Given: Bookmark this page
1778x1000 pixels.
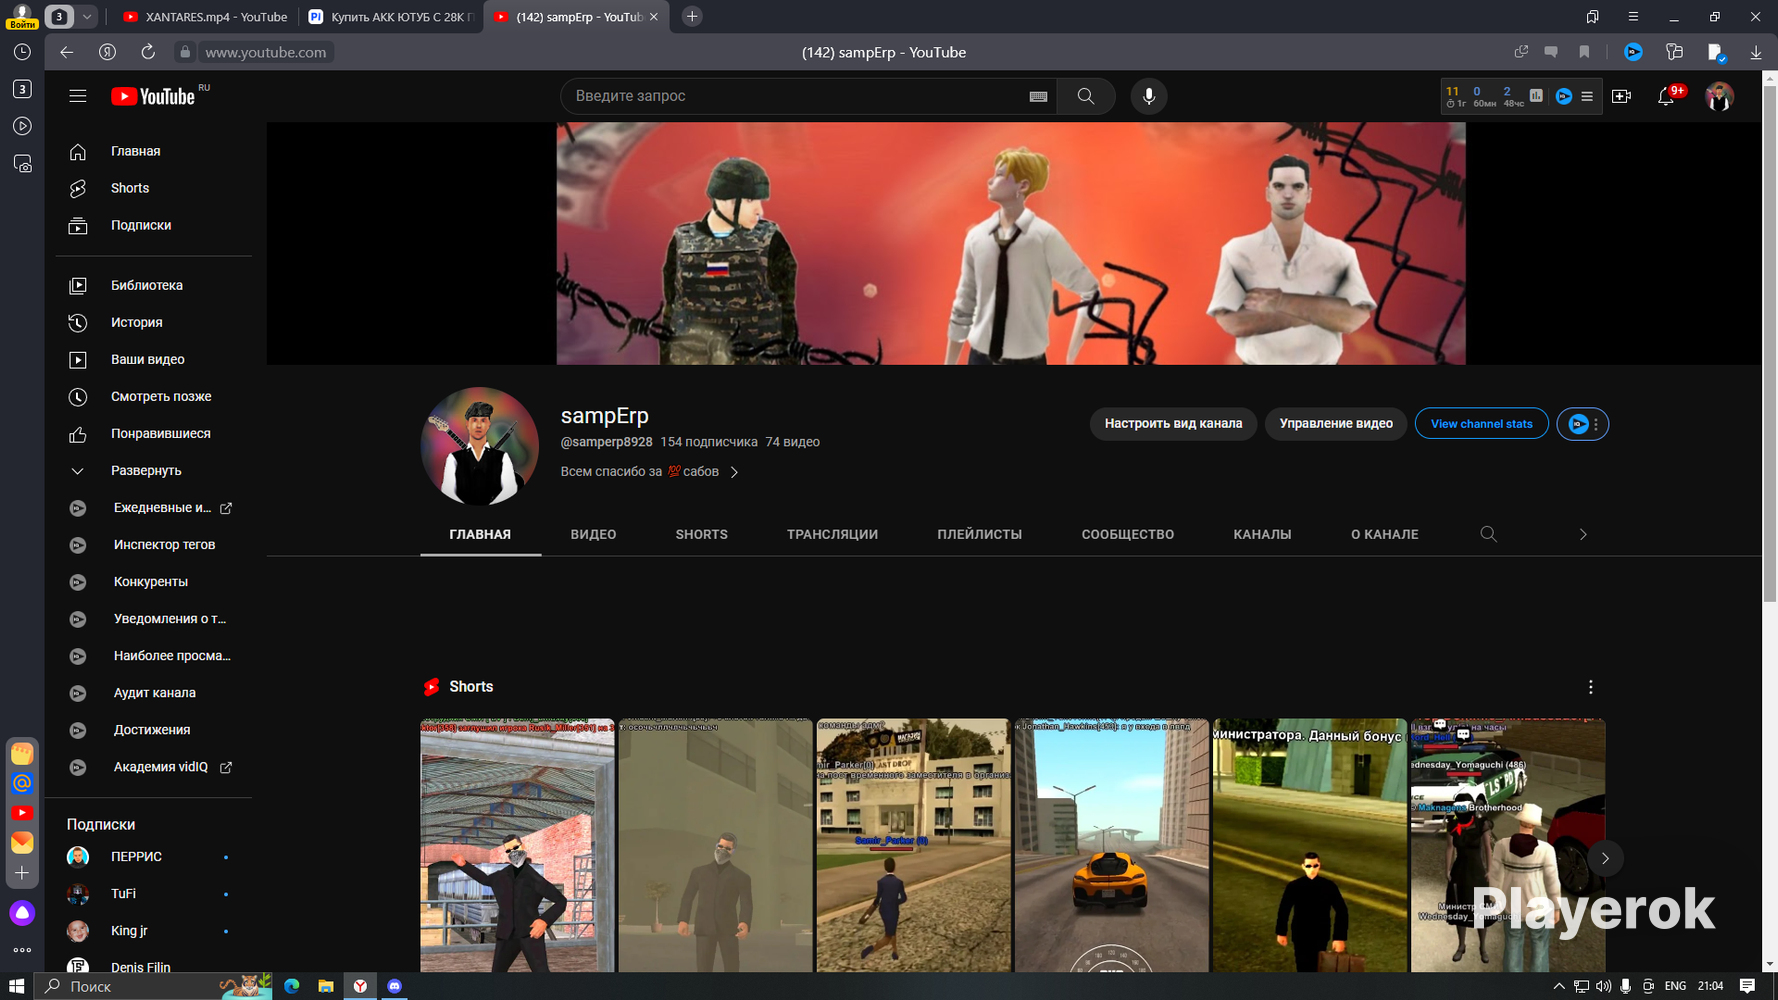Looking at the screenshot, I should 1584,52.
